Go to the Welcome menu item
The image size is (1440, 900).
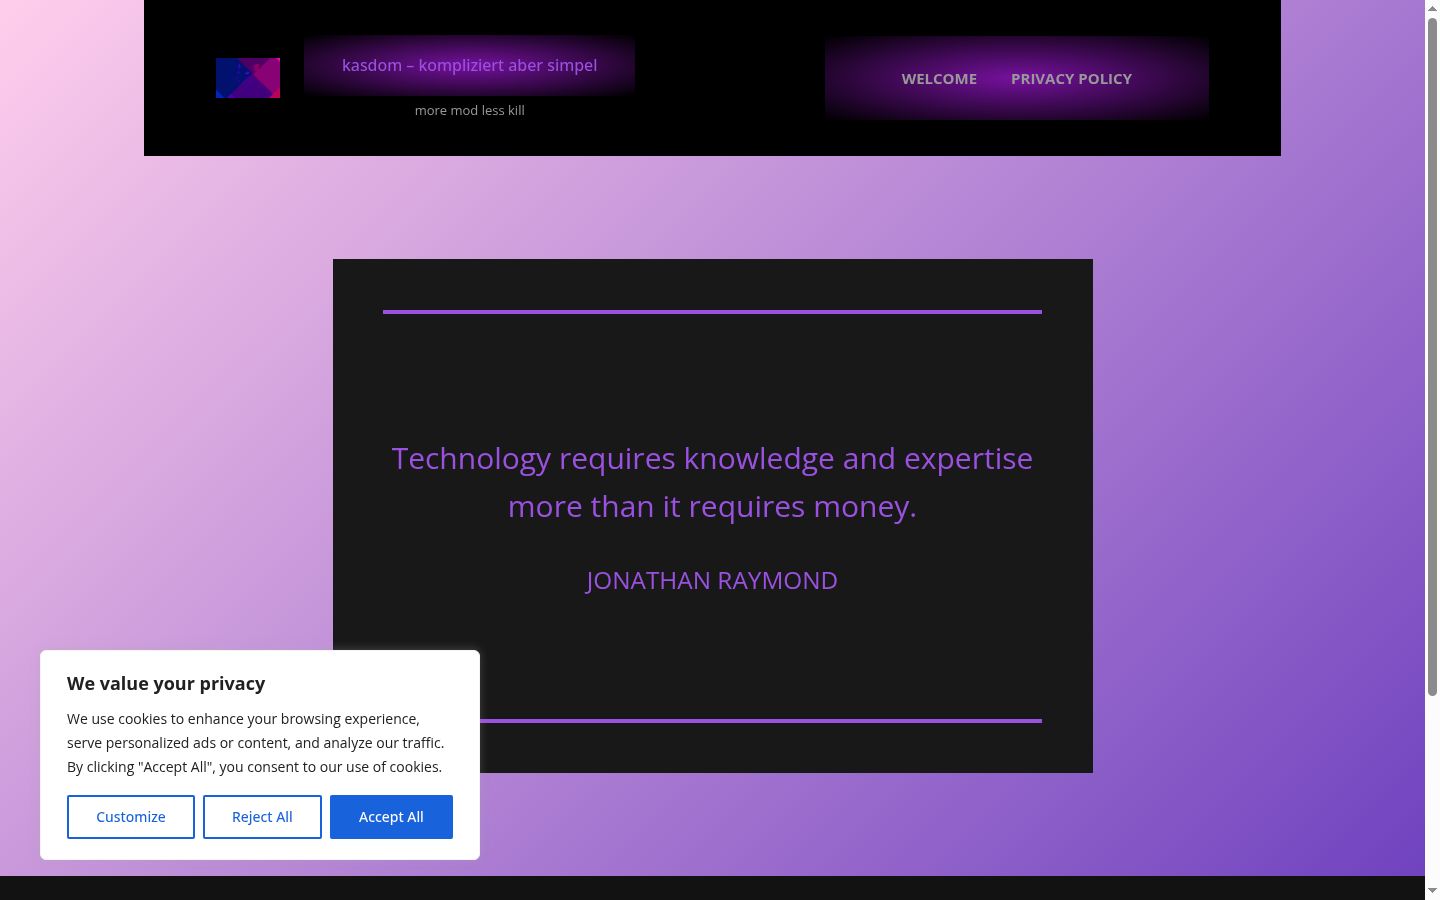click(x=939, y=79)
